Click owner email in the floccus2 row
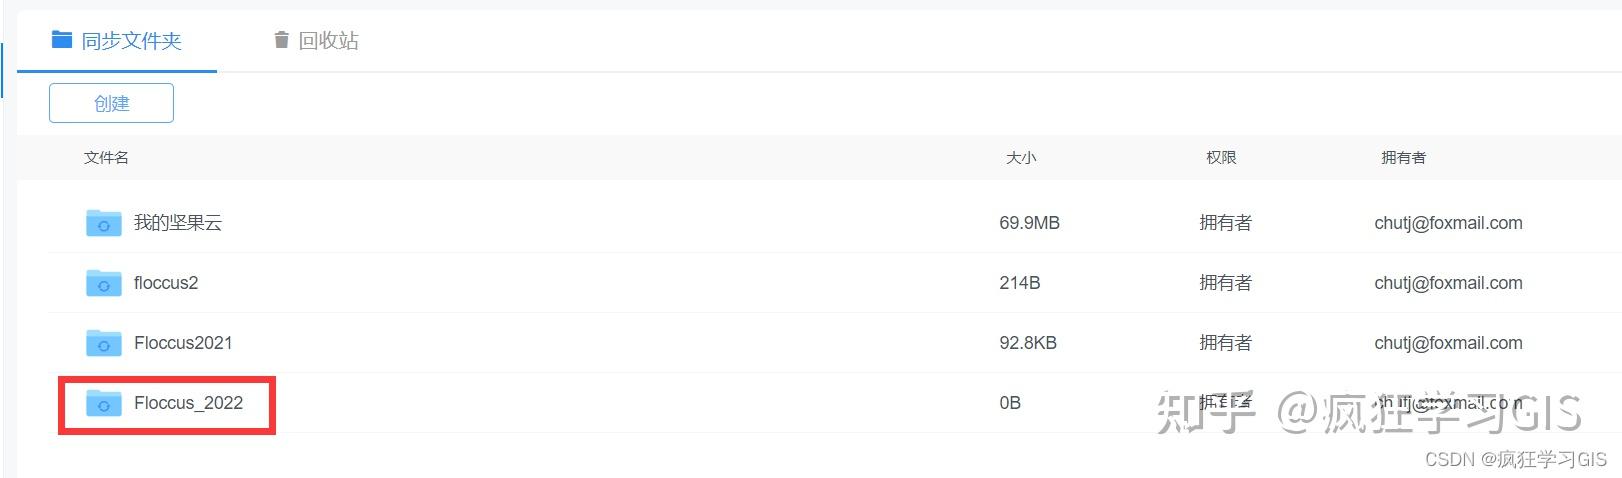The width and height of the screenshot is (1622, 478). click(x=1448, y=283)
